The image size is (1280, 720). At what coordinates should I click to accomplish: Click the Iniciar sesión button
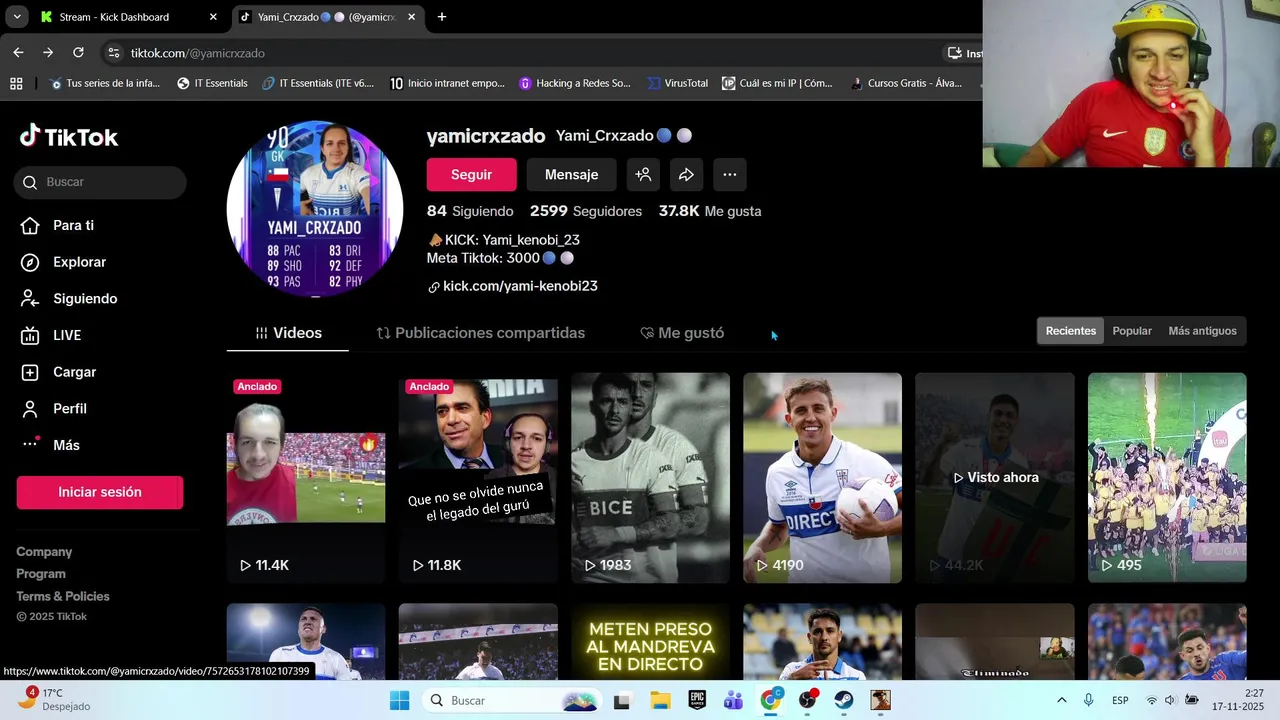[x=100, y=492]
